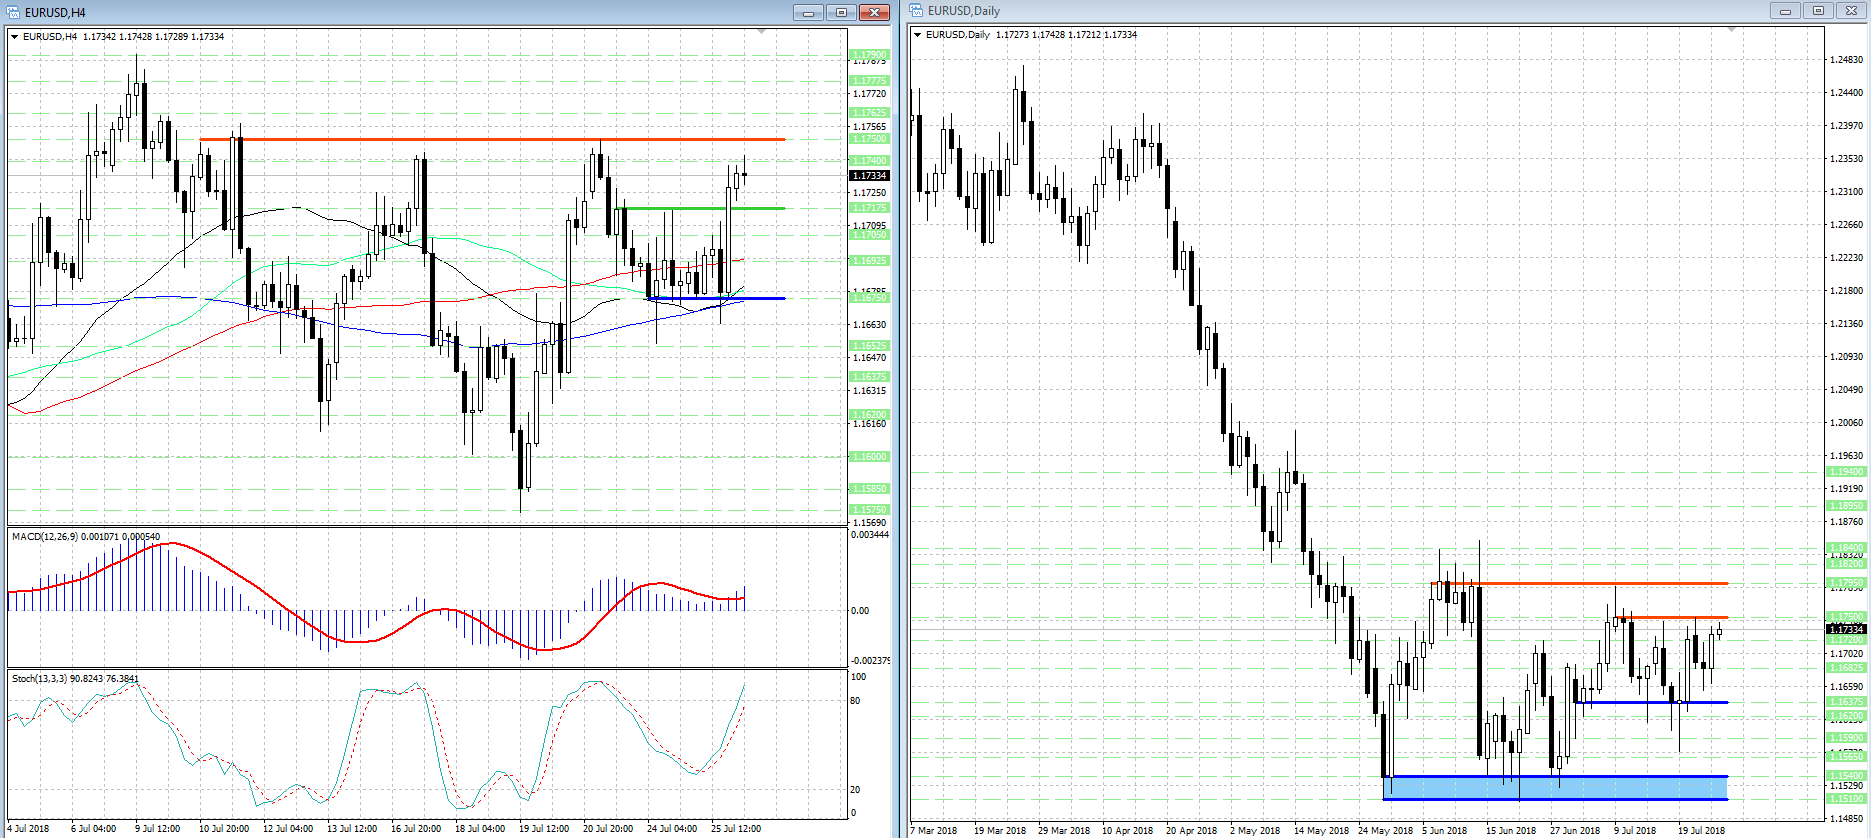Click the 1.17625 level label on H4 chart

tap(869, 113)
